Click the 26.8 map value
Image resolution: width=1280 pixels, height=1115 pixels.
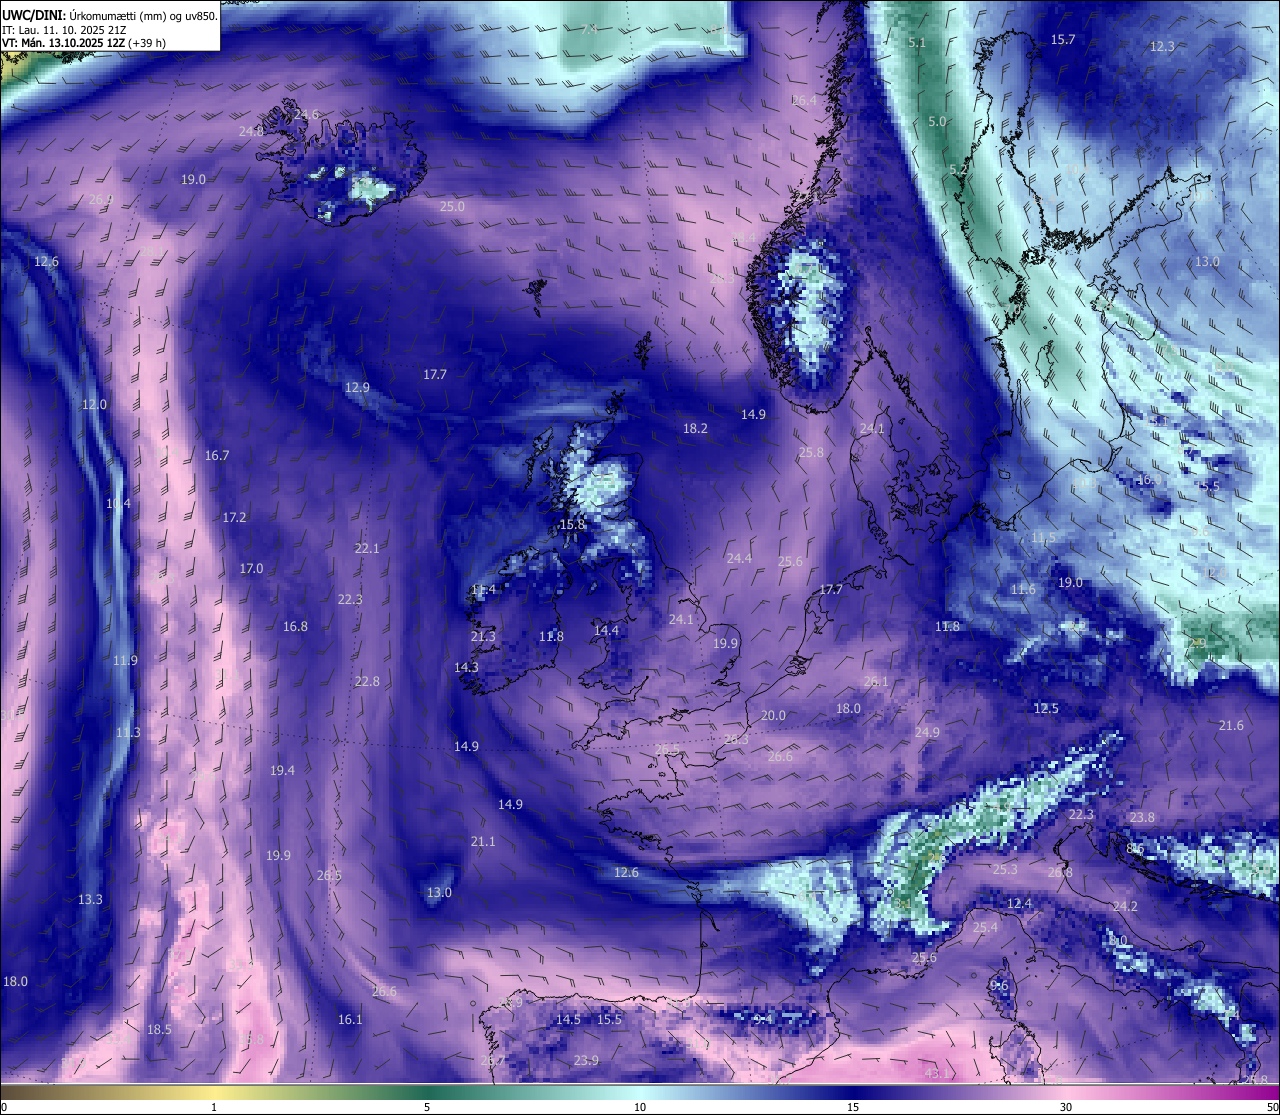(1060, 873)
